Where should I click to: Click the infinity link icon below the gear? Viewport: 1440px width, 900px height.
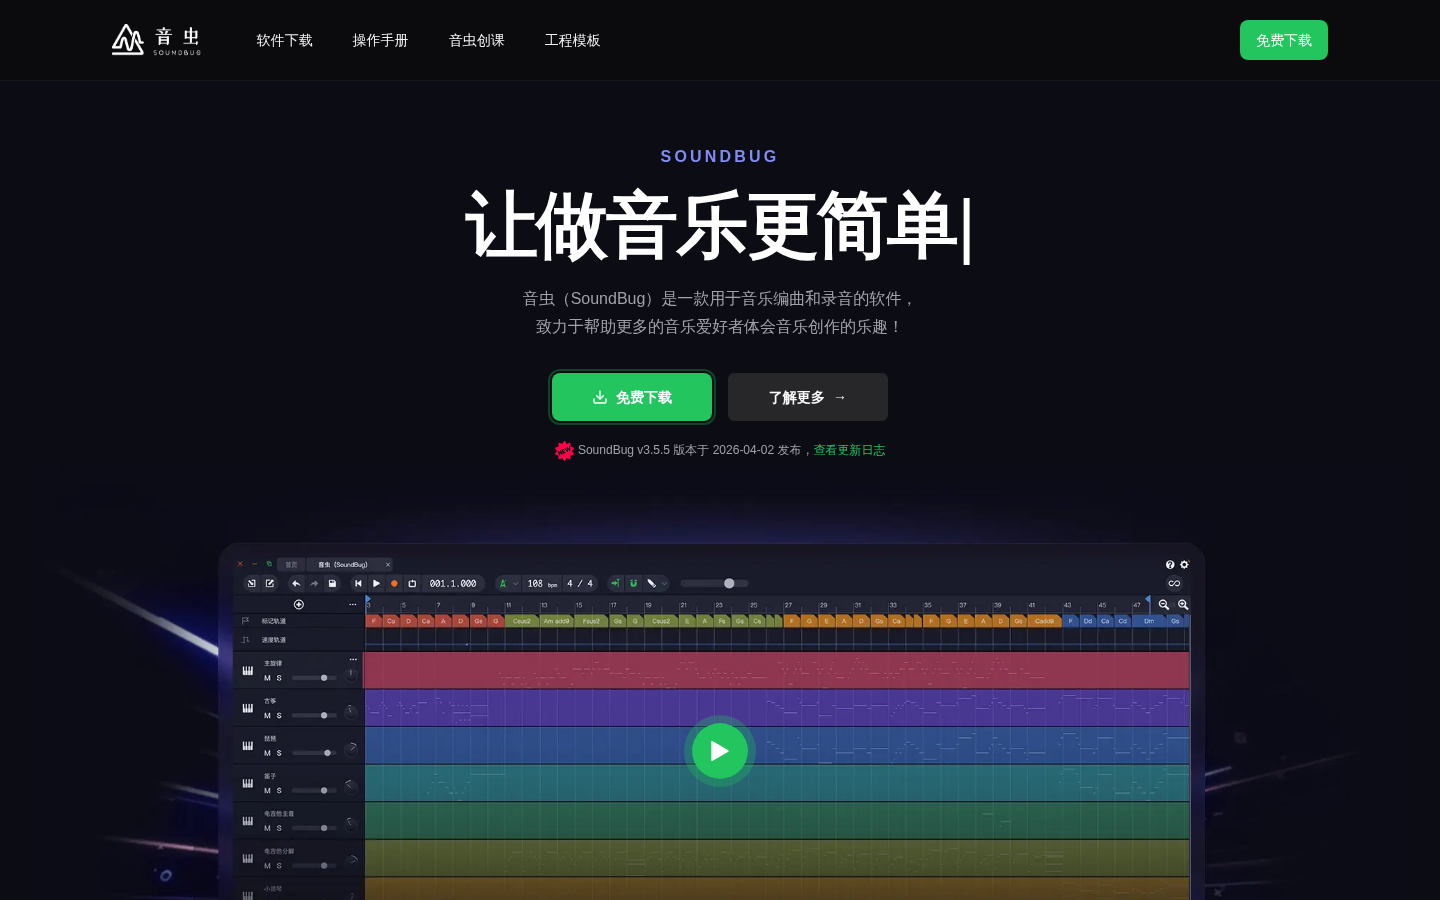coord(1174,583)
